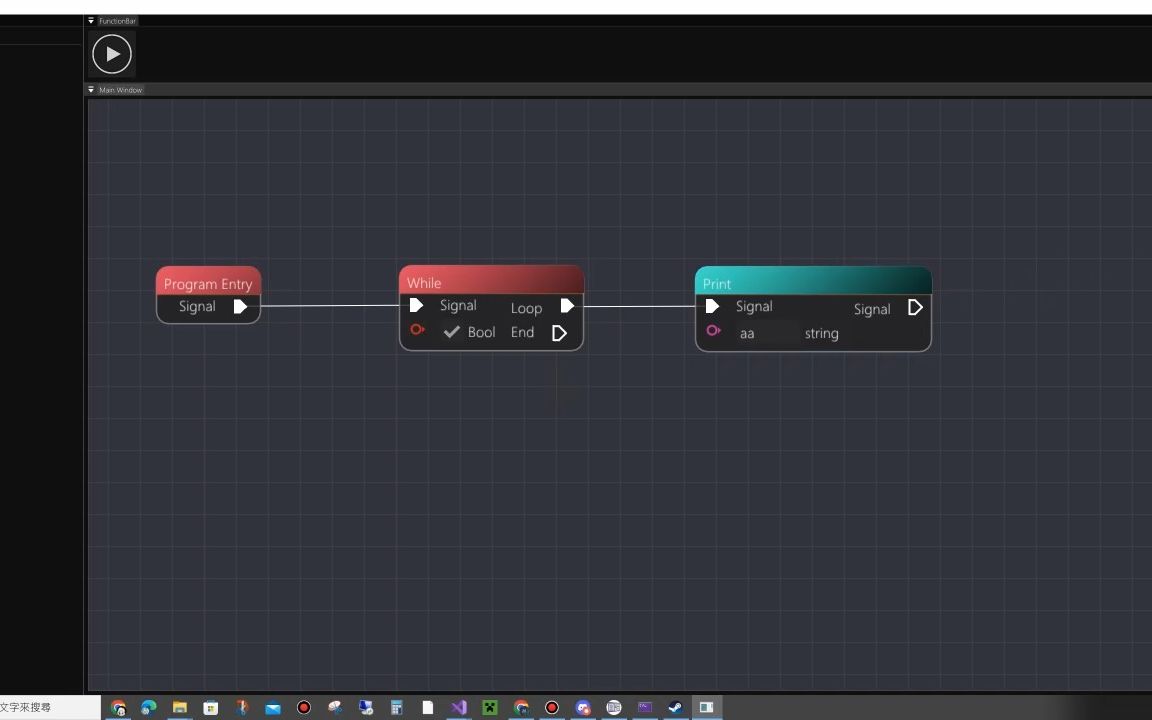This screenshot has width=1152, height=720.
Task: Toggle the Bool checkbox on While node
Action: [452, 332]
